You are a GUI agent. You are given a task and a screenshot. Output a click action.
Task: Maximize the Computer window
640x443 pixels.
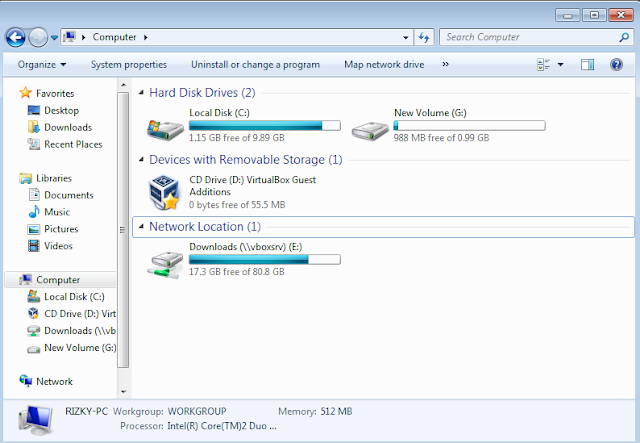[x=594, y=16]
